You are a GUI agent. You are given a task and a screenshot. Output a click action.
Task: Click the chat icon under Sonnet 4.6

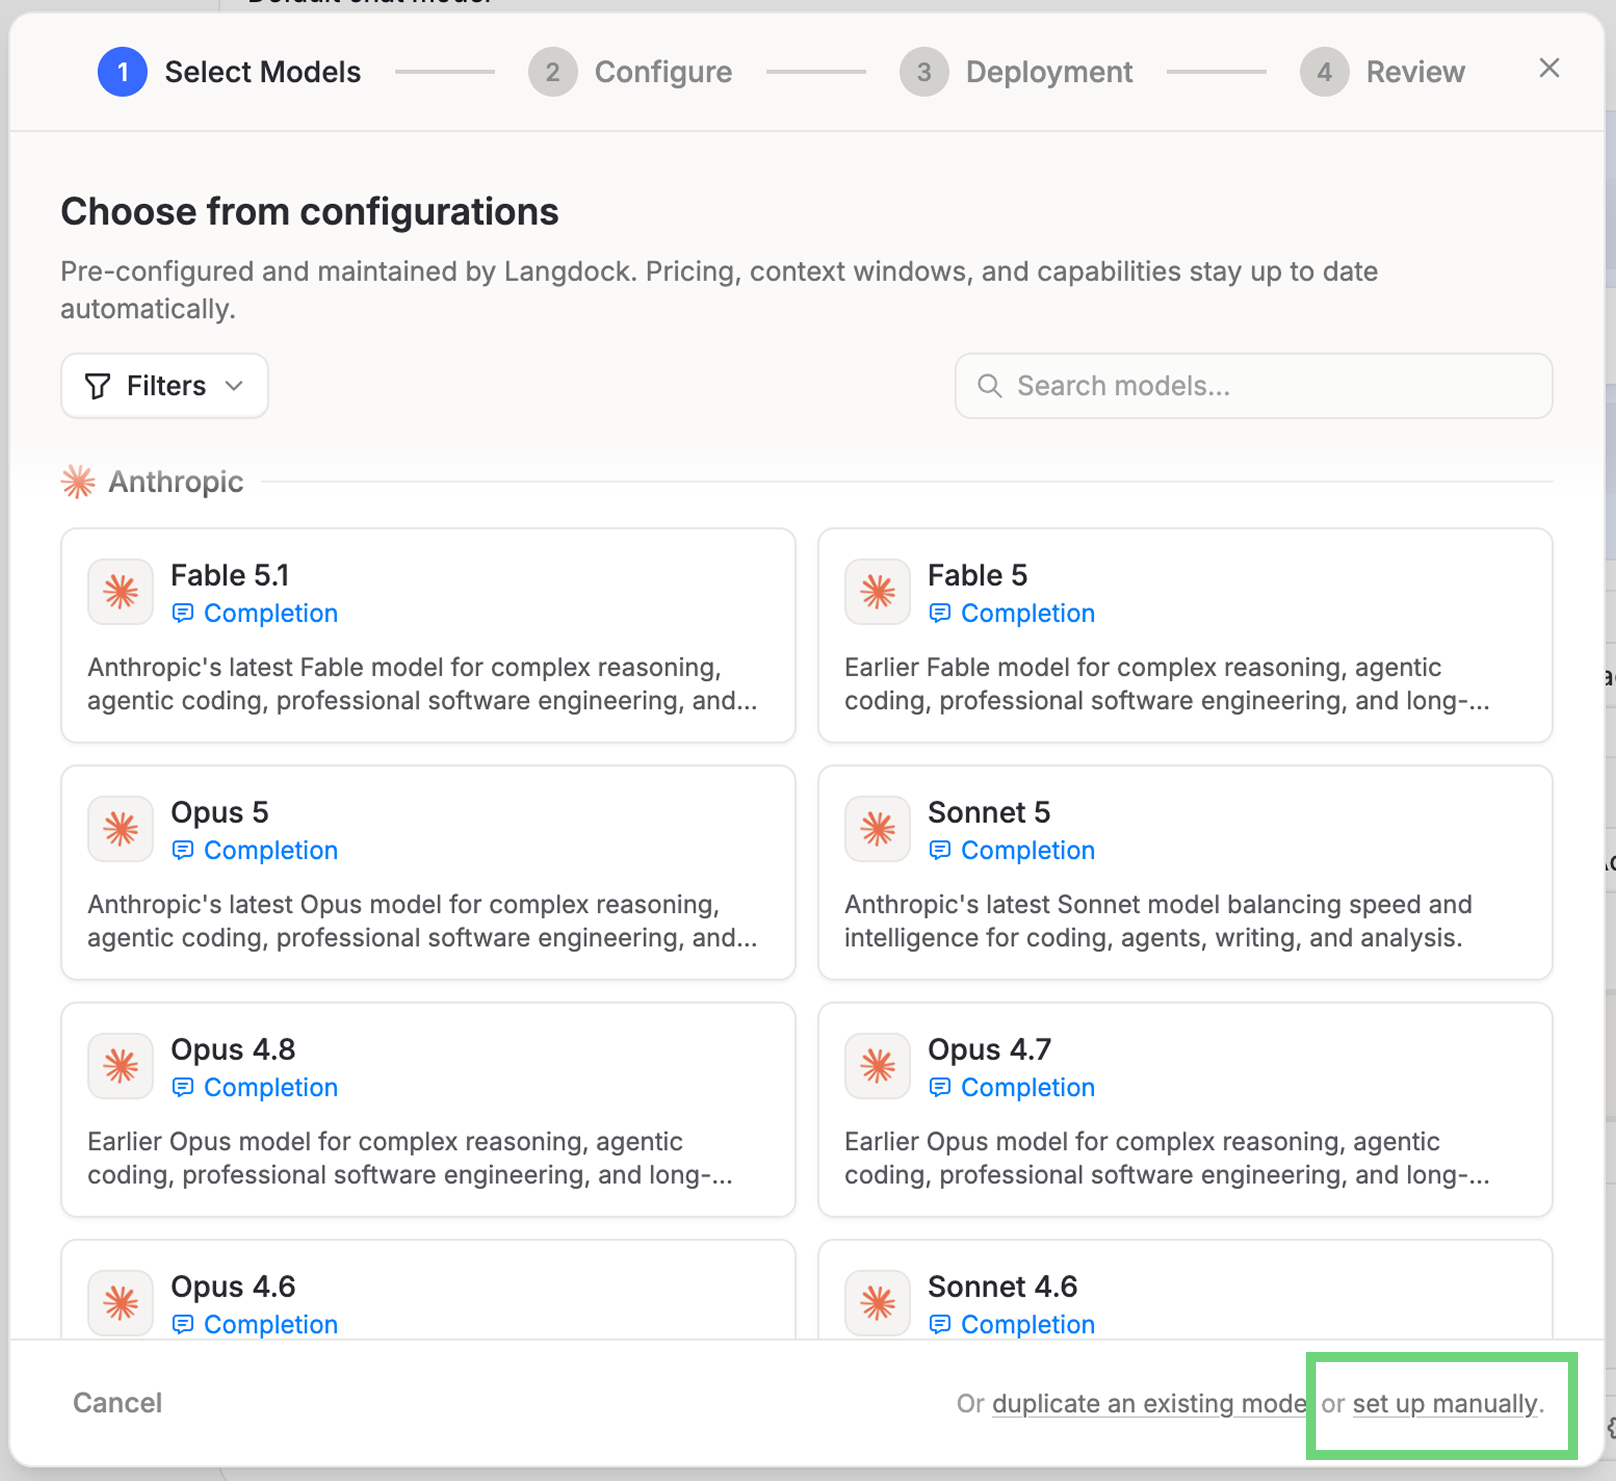coord(939,1324)
